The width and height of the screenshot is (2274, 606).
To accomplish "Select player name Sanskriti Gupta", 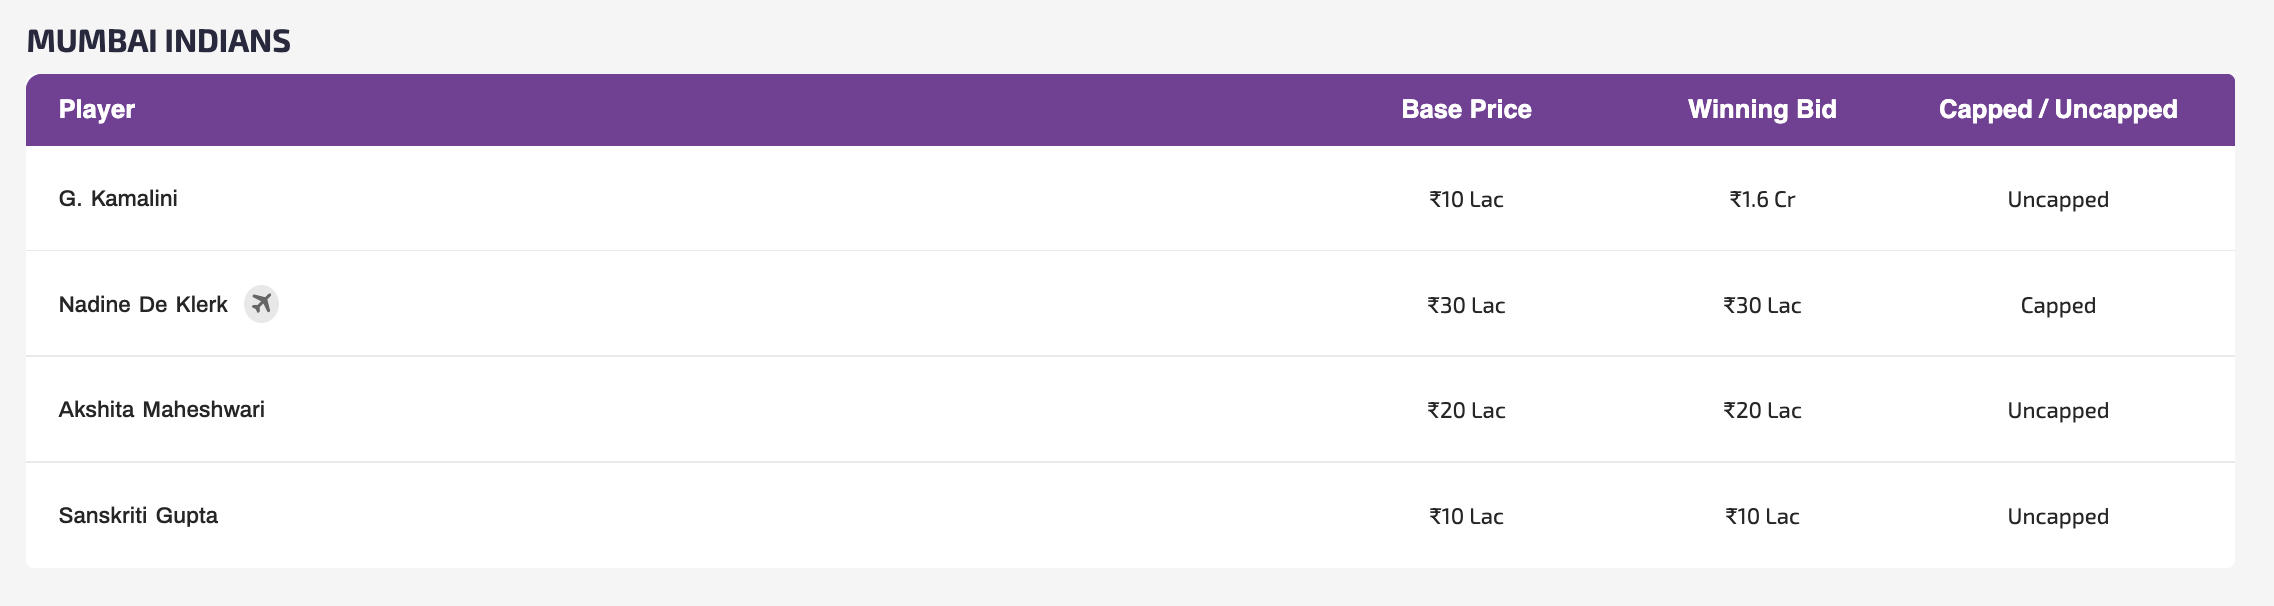I will point(138,515).
